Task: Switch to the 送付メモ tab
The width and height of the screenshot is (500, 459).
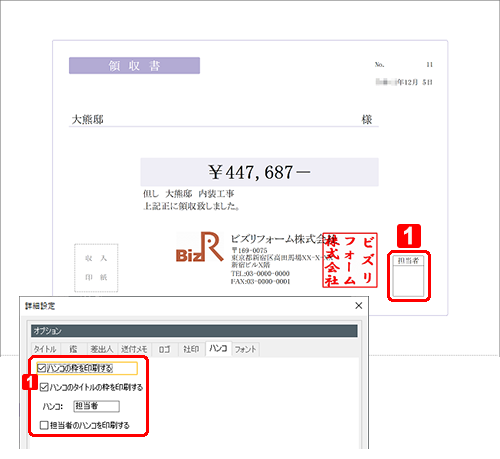Action: click(134, 349)
